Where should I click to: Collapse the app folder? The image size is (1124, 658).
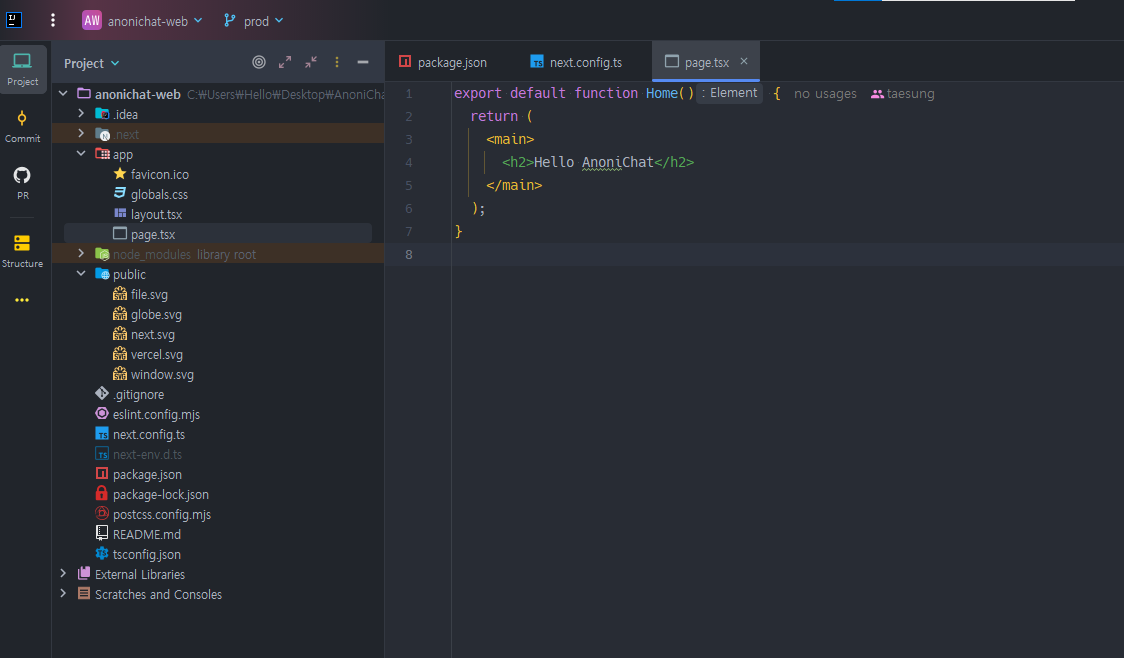tap(81, 153)
